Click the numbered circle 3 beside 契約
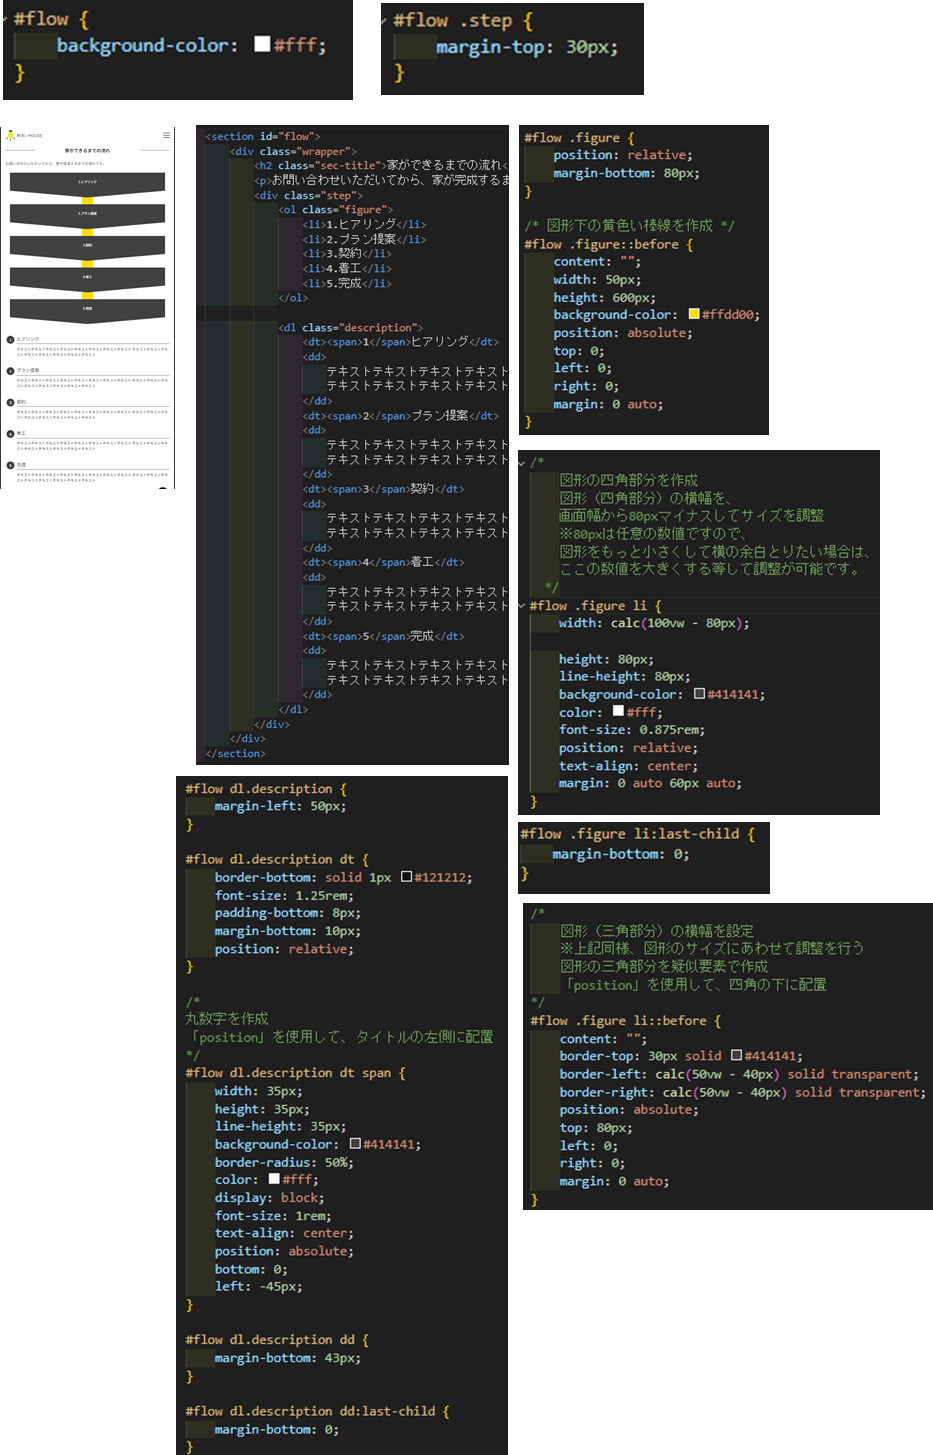933x1455 pixels. point(10,402)
